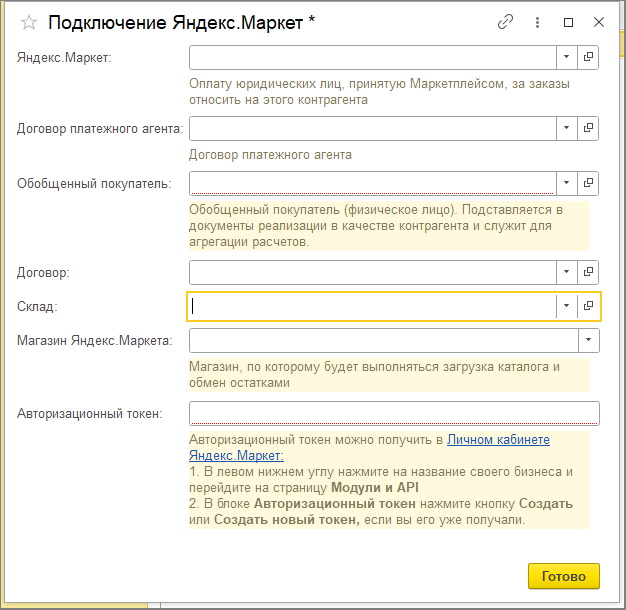This screenshot has height=610, width=626.
Task: Click the Склад: label
Action: (x=37, y=307)
